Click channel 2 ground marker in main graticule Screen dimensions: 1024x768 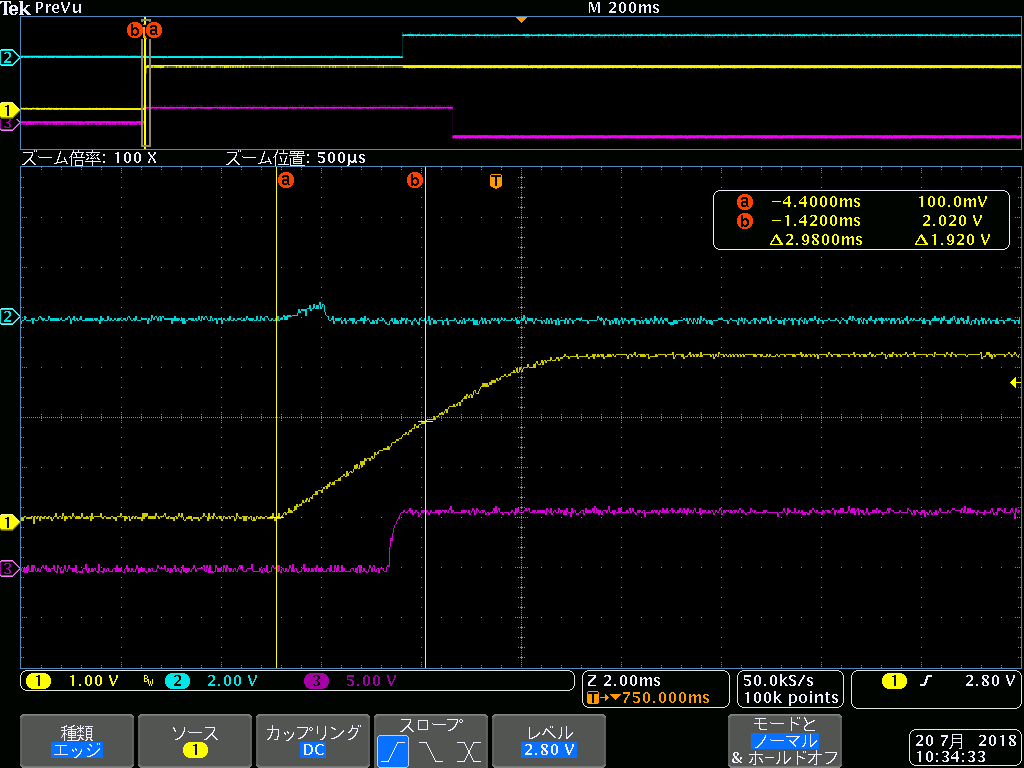[x=9, y=317]
